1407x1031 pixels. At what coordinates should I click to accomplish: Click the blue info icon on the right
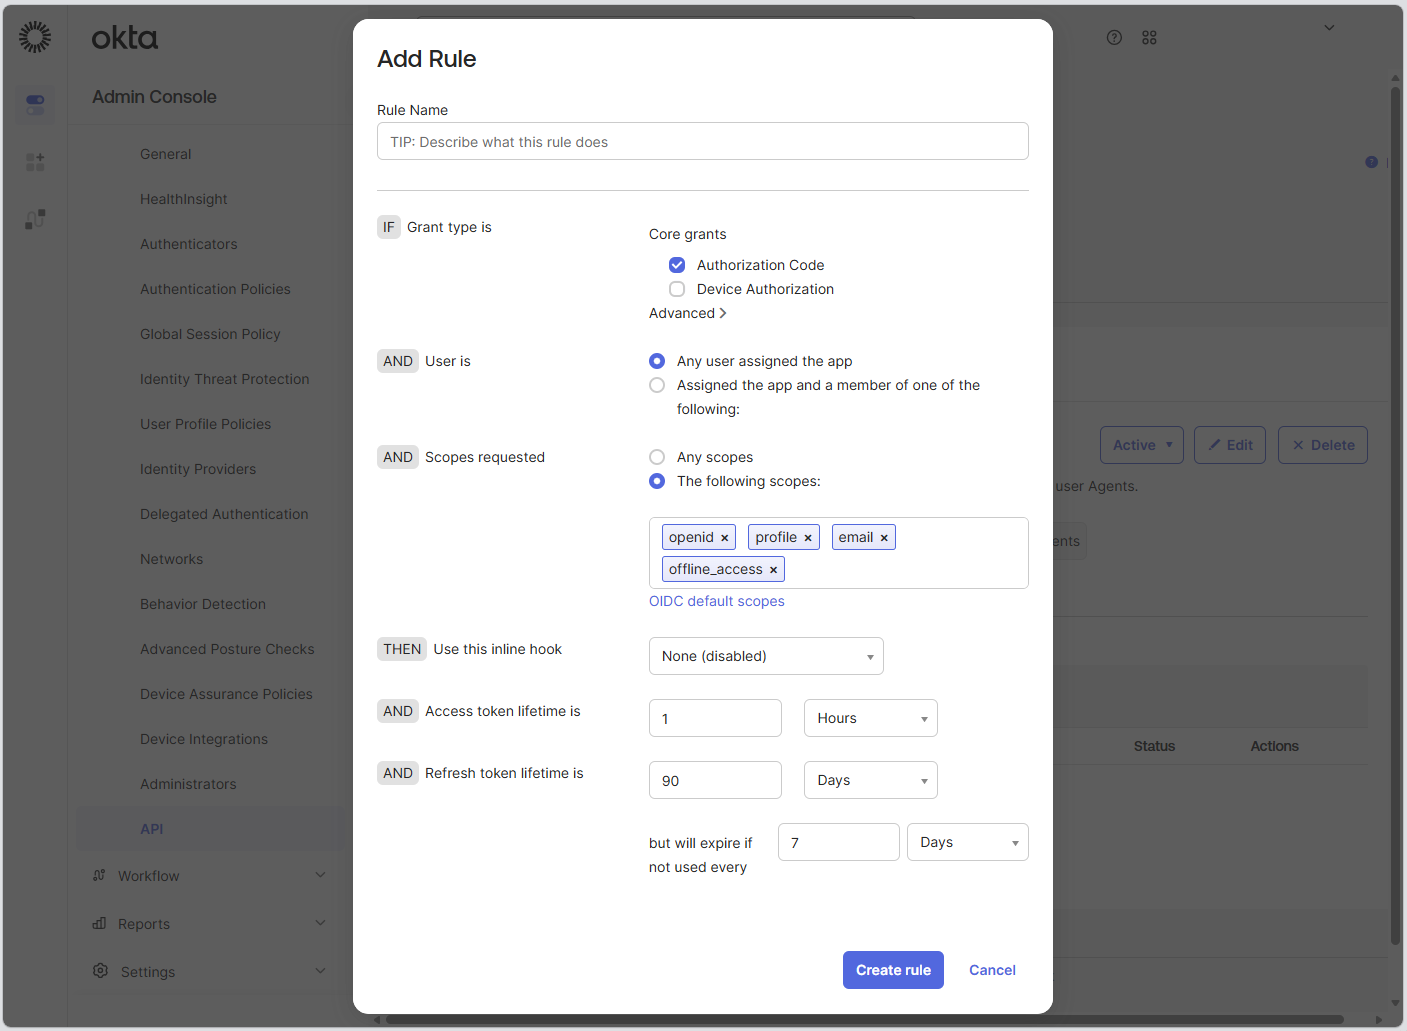click(x=1371, y=162)
